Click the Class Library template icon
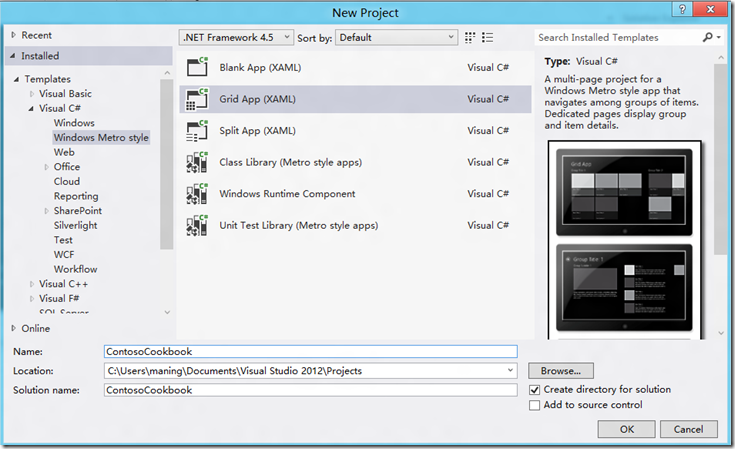735x449 pixels. tap(197, 162)
